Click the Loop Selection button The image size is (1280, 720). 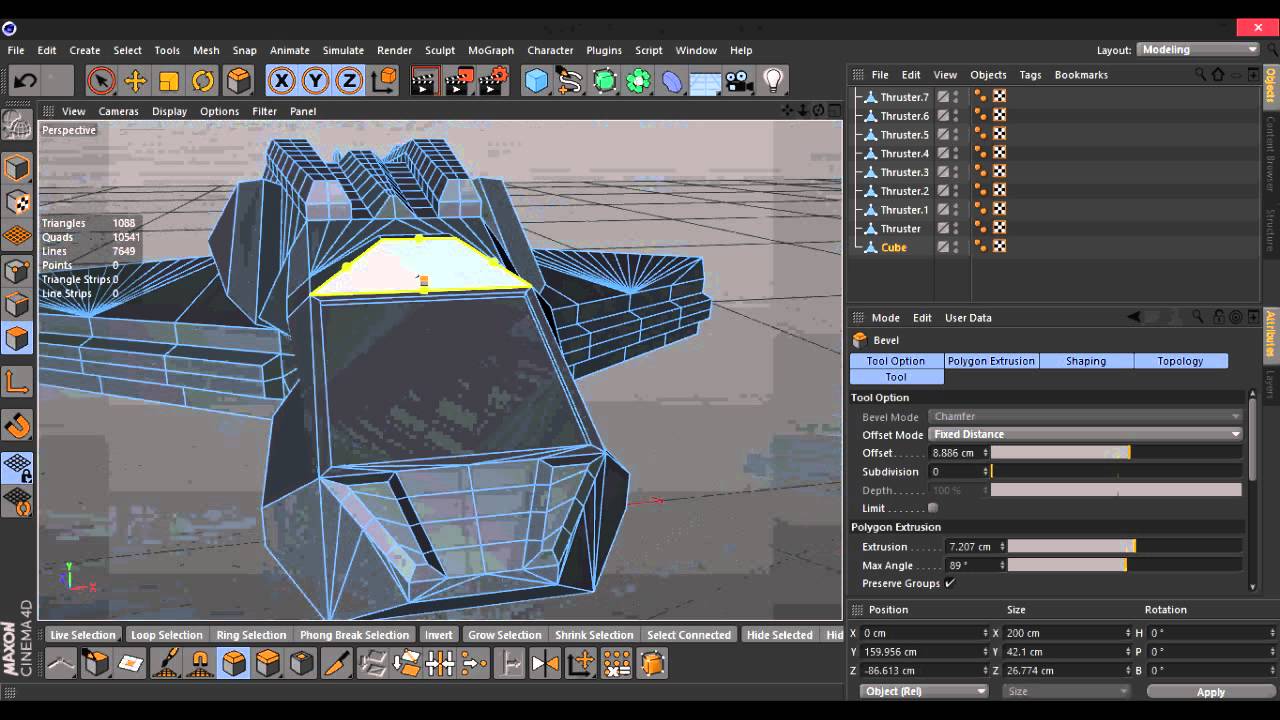[x=167, y=635]
